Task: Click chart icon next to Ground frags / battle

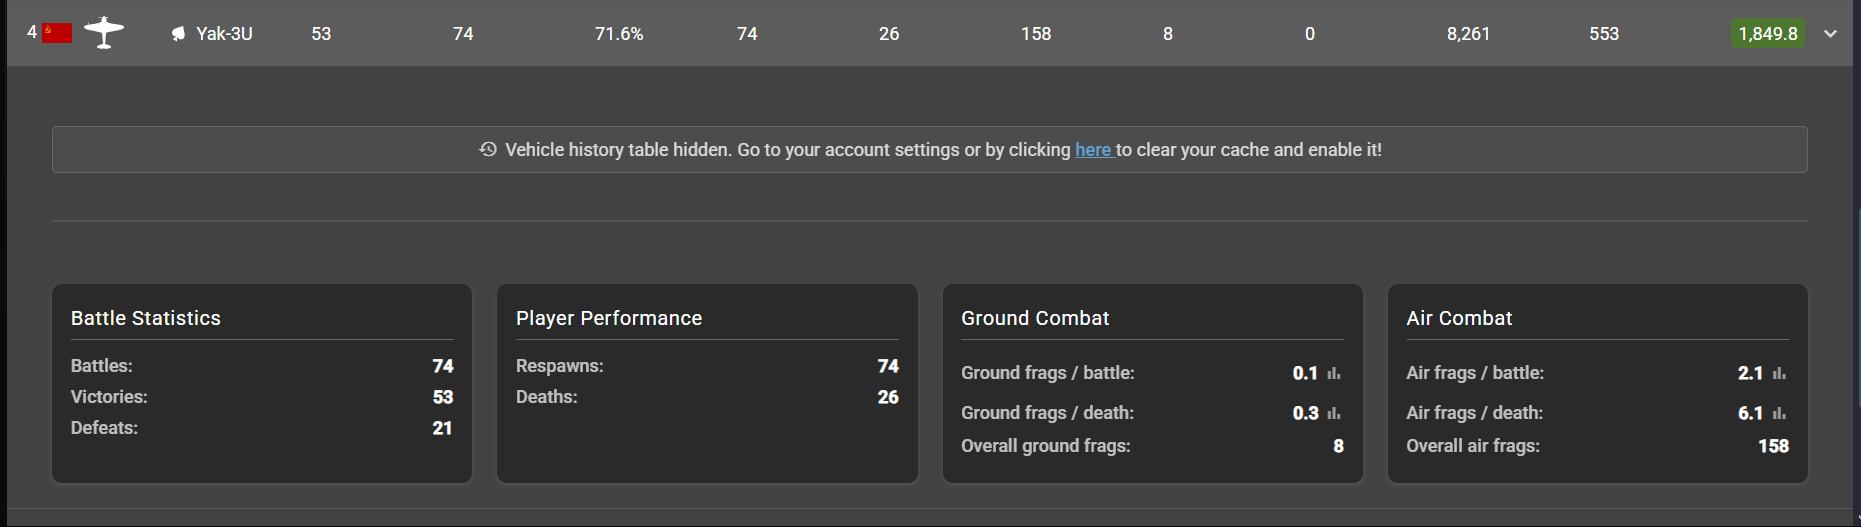Action: point(1334,373)
